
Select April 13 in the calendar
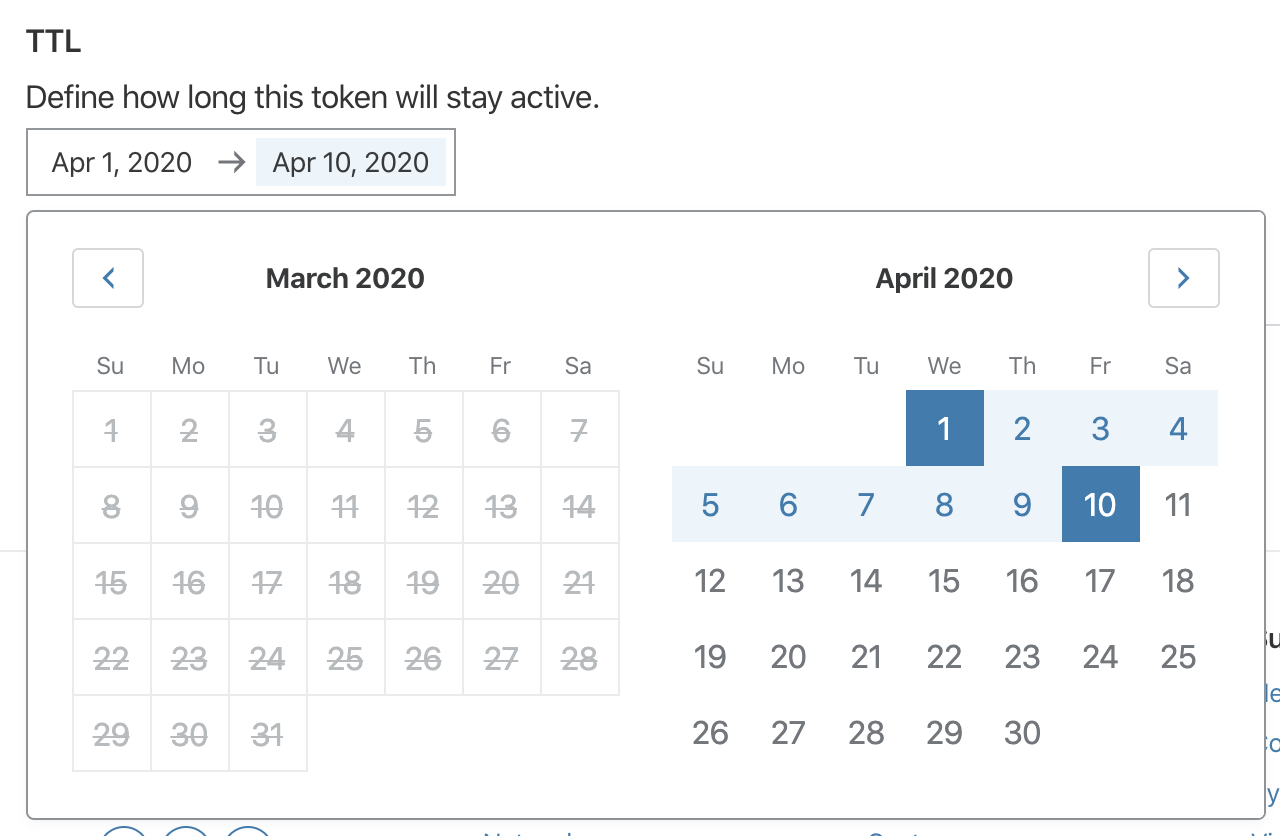click(788, 580)
